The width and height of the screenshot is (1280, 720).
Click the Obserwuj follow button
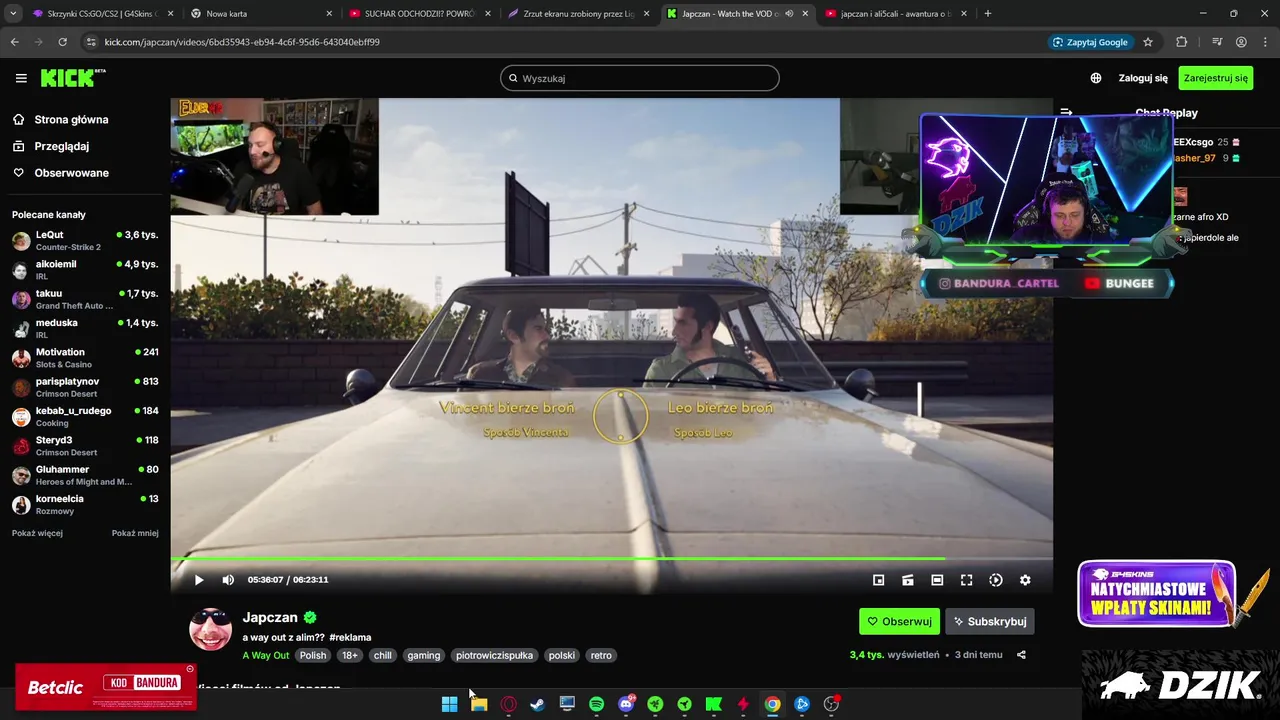899,621
